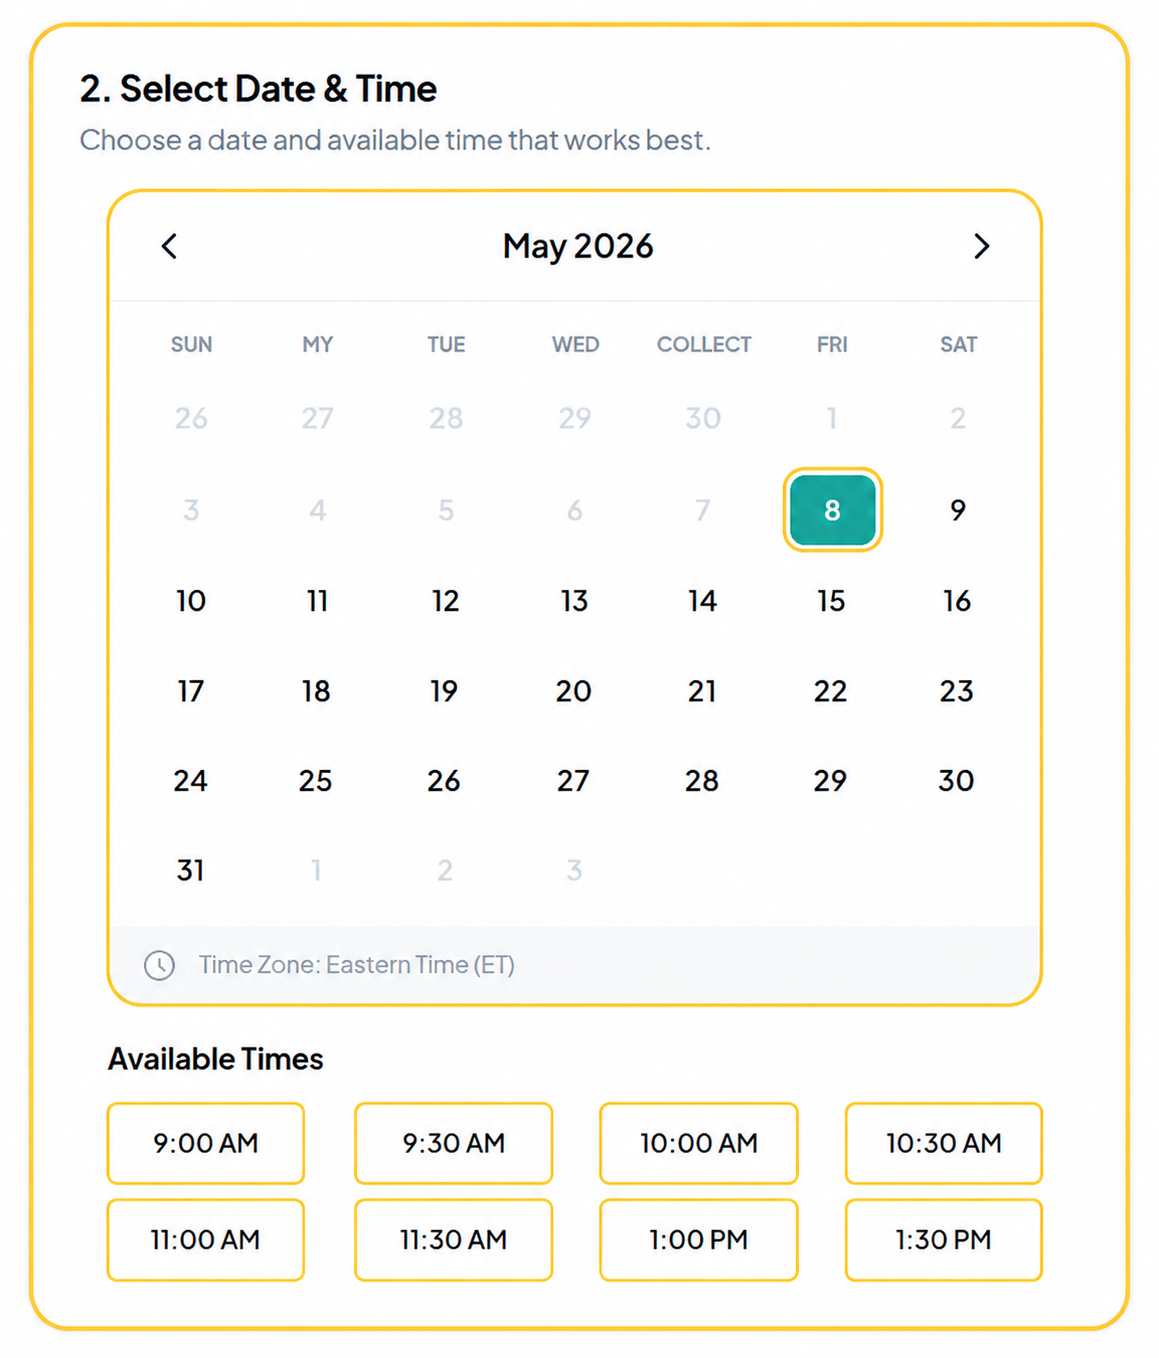Choose the 9:00 AM time slot

pyautogui.click(x=206, y=1143)
